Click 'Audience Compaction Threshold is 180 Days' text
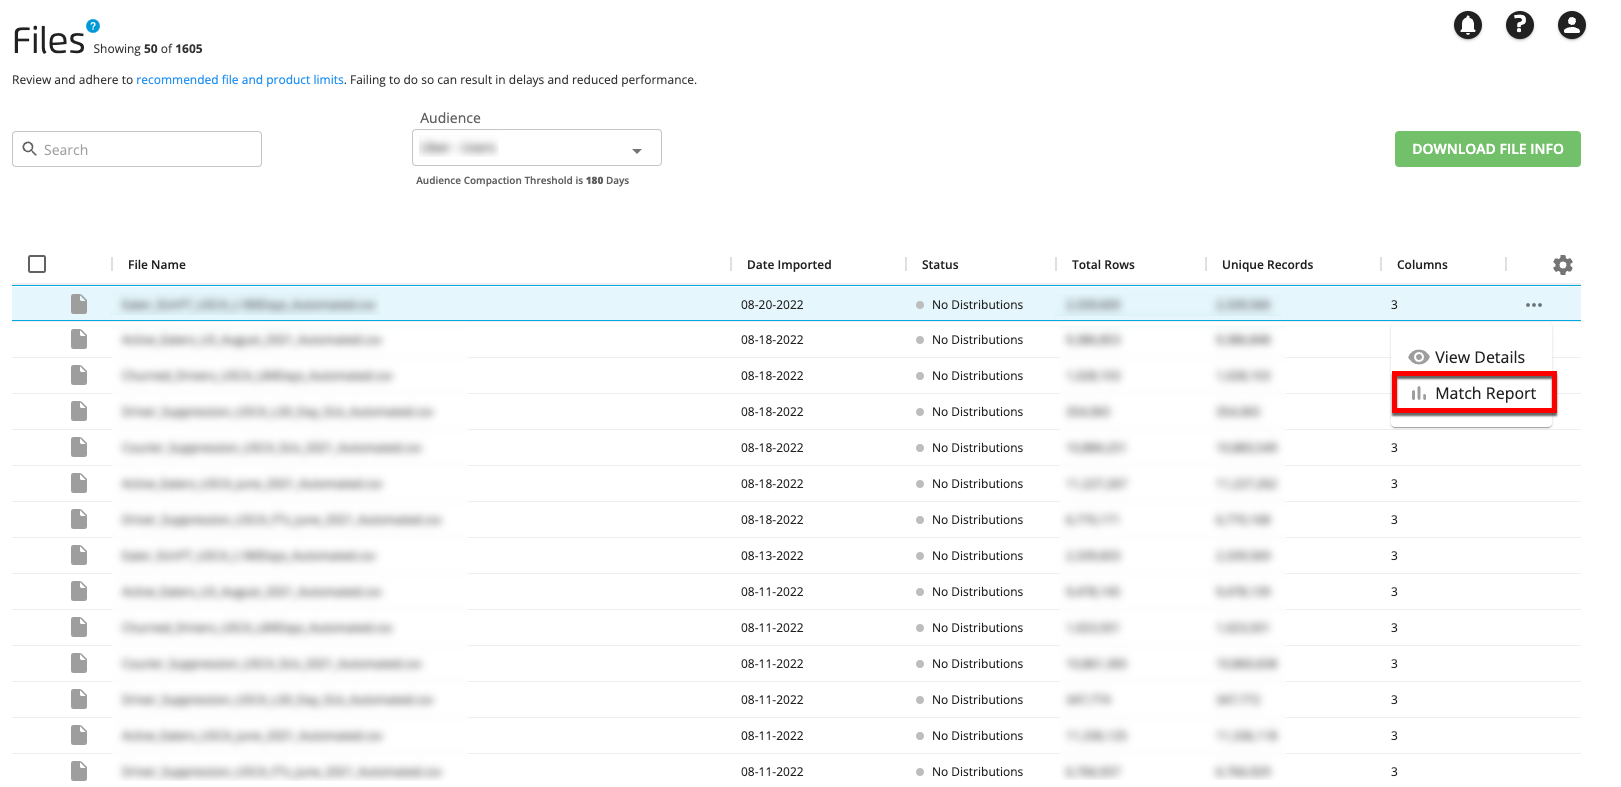Screen dimensions: 1621x787 [x=522, y=181]
